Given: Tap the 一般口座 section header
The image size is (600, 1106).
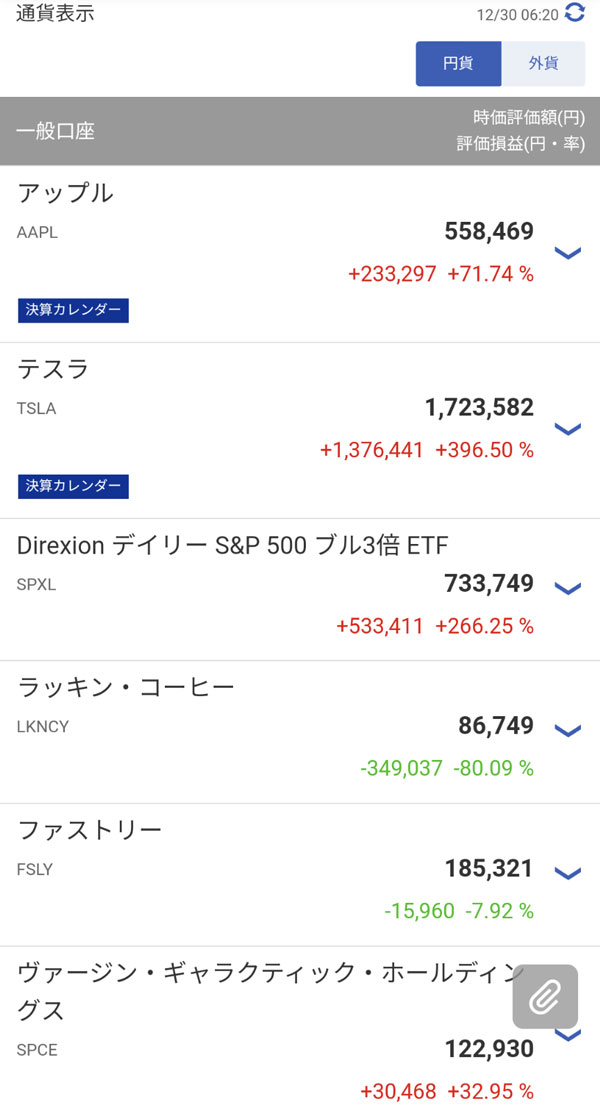Looking at the screenshot, I should 56,131.
